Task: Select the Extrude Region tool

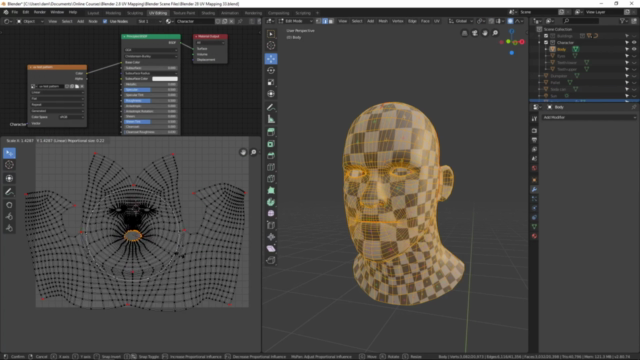Action: click(x=271, y=132)
